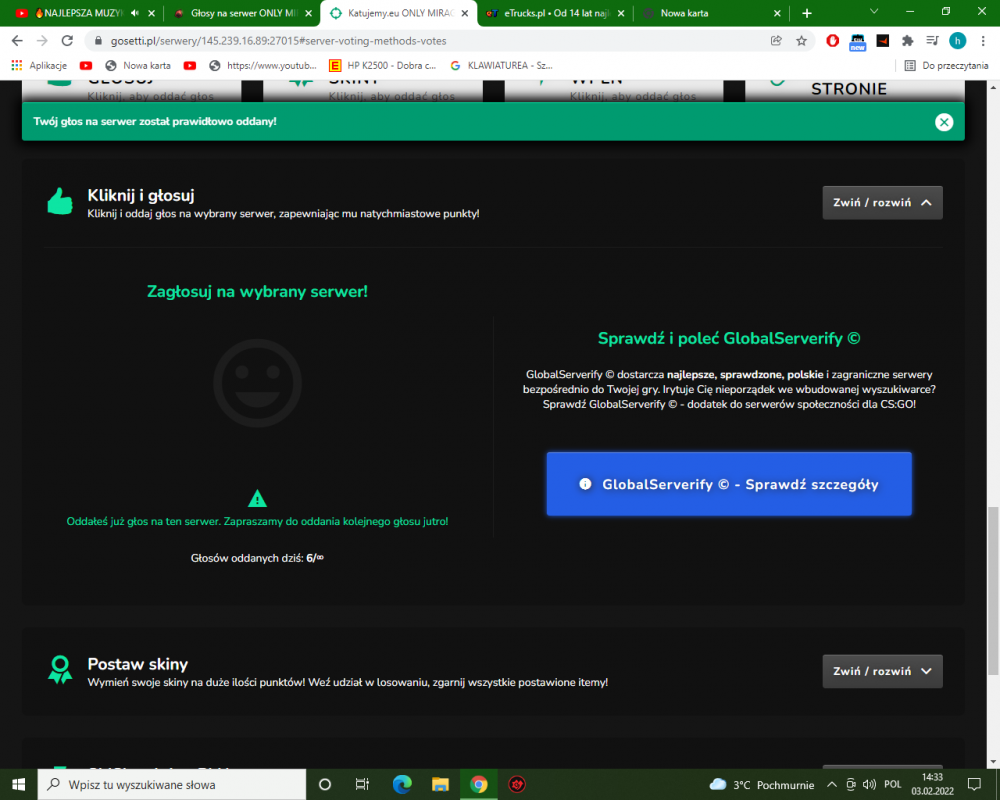This screenshot has height=800, width=1000.
Task: Open the Extensions puzzle menu
Action: (908, 41)
